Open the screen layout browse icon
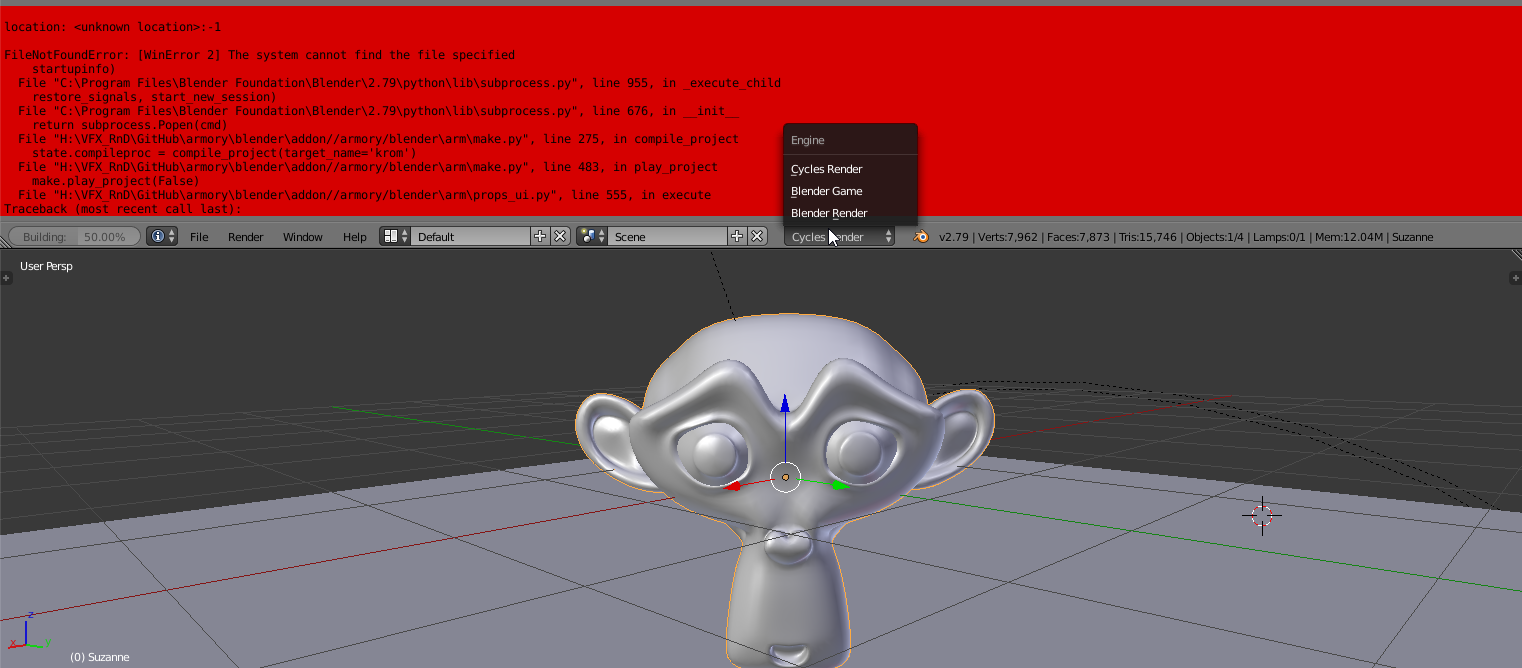This screenshot has width=1522, height=668. coord(395,237)
